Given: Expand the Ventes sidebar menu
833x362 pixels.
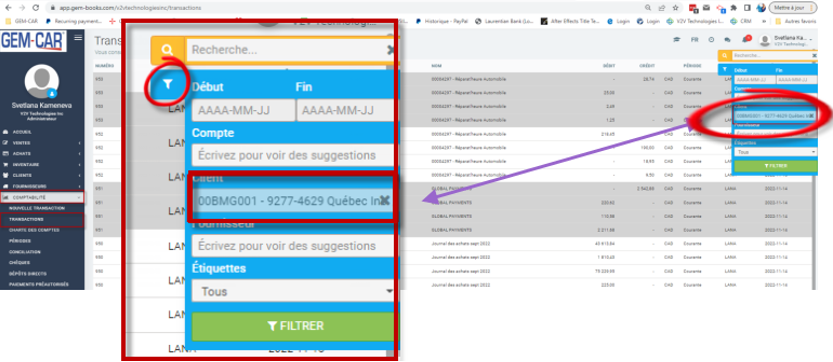Looking at the screenshot, I should [42, 142].
